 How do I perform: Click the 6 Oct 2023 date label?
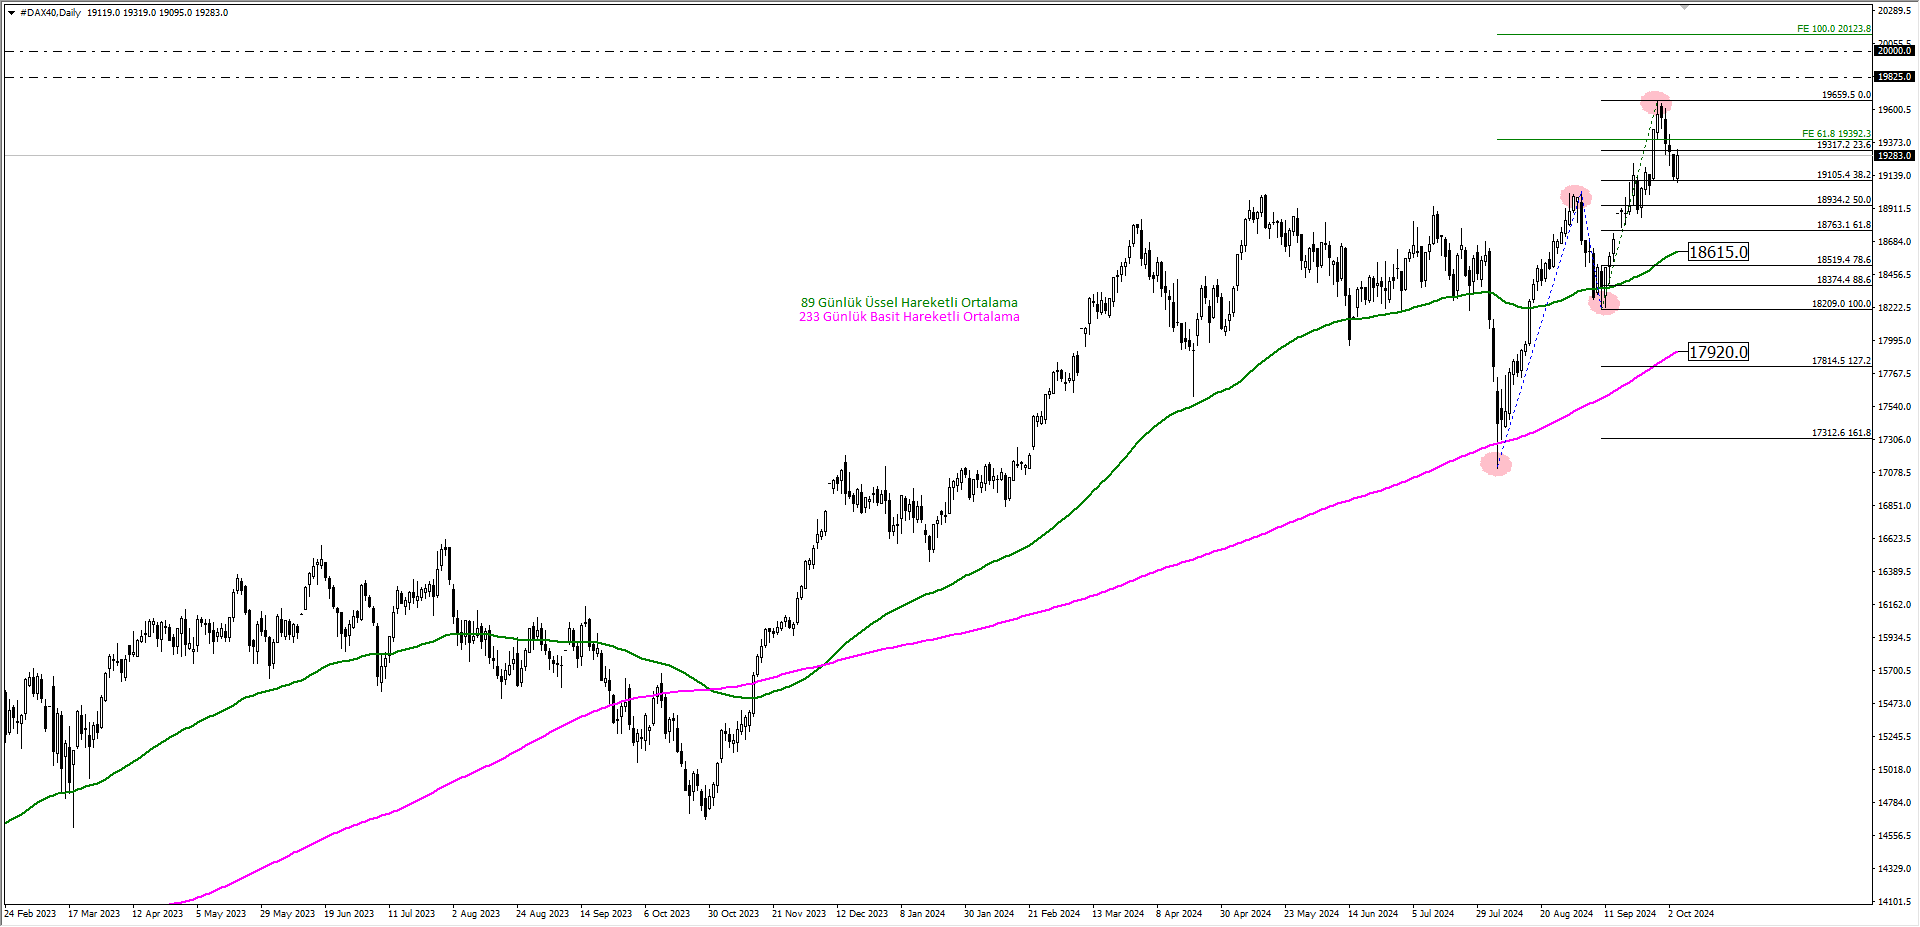point(667,914)
